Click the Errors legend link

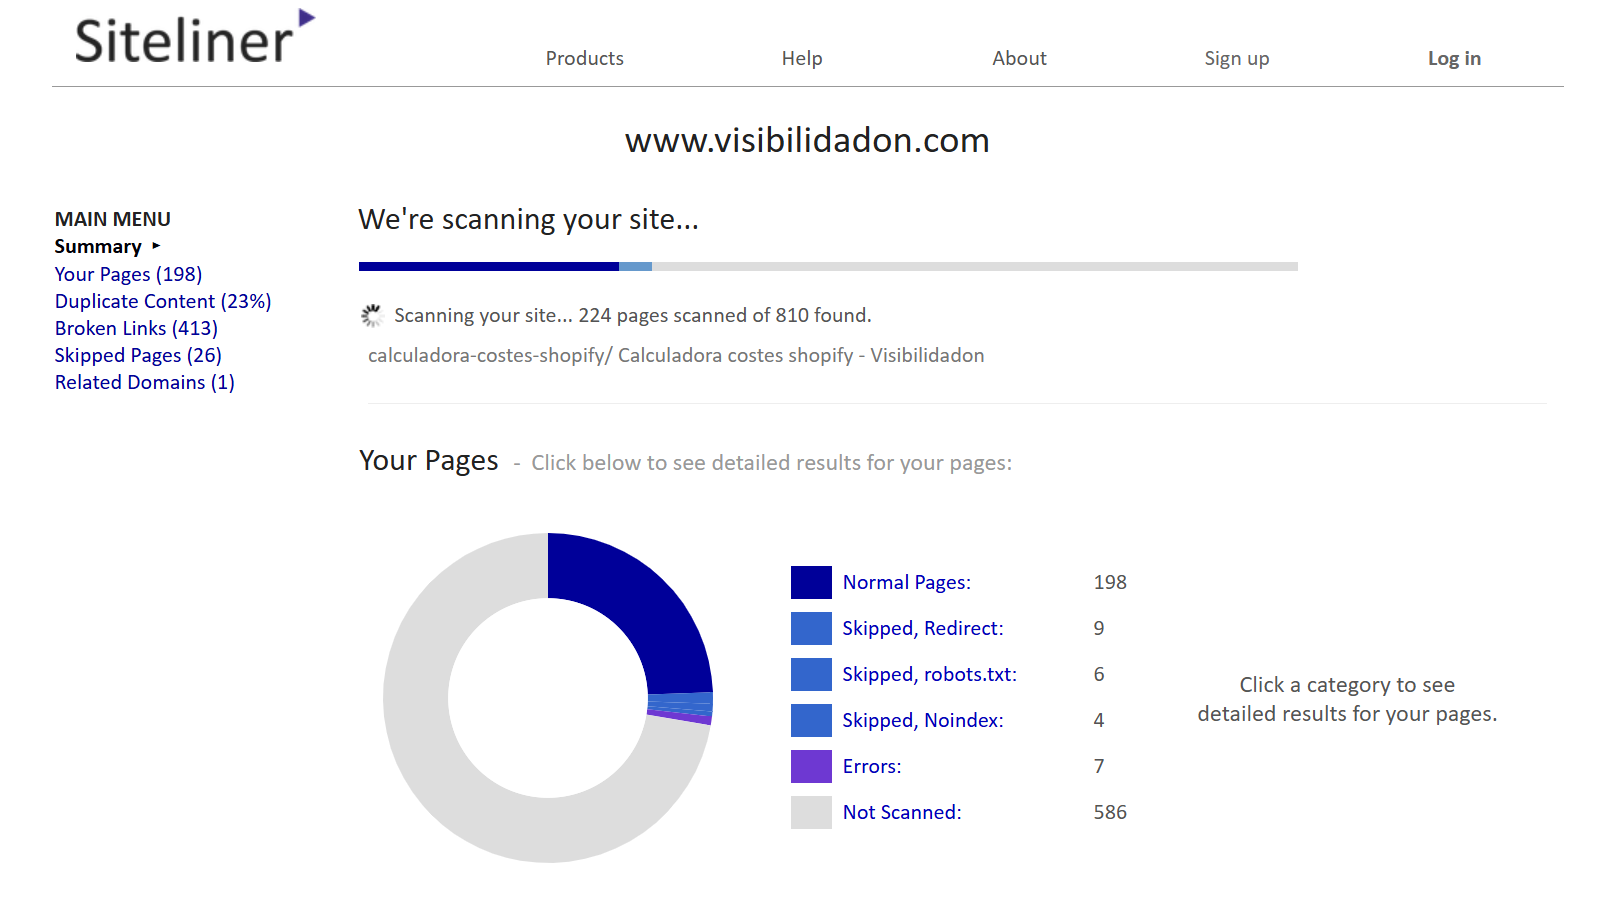tap(872, 766)
